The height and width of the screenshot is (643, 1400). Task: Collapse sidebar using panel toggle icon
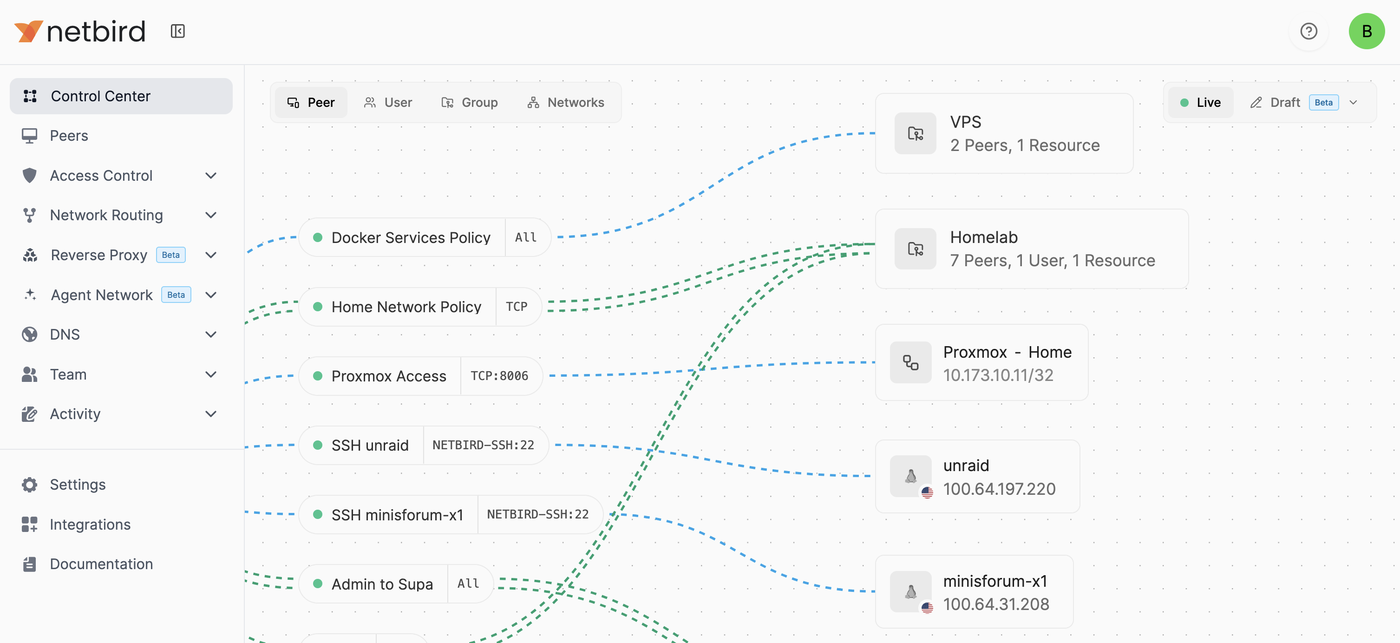[x=178, y=31]
